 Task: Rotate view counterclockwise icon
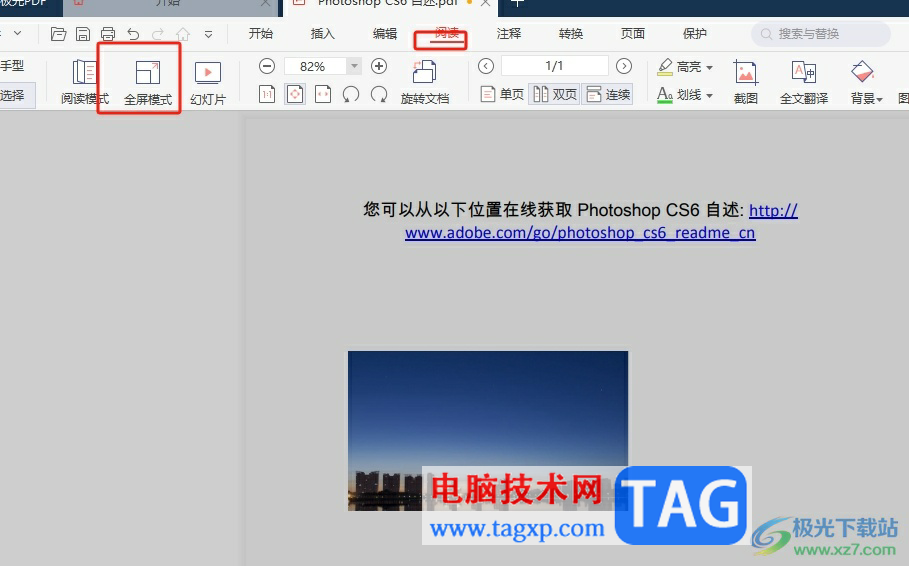coord(351,94)
